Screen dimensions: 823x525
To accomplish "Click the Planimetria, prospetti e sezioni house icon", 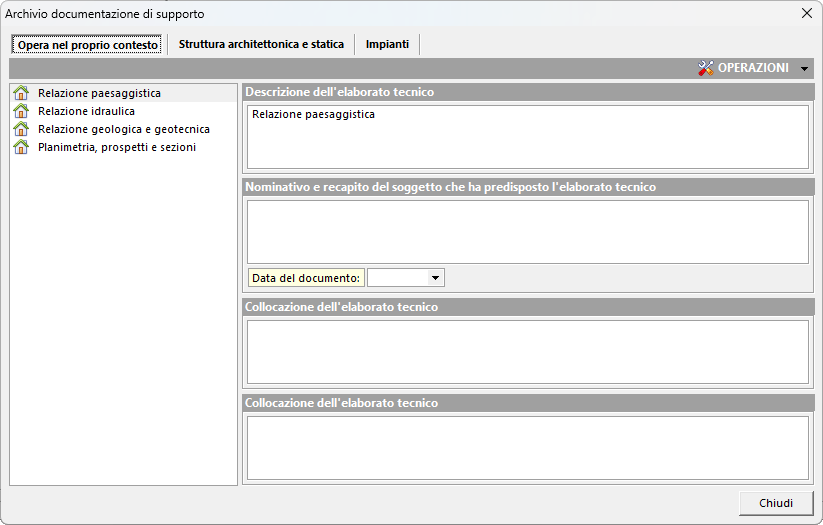I will (20, 147).
